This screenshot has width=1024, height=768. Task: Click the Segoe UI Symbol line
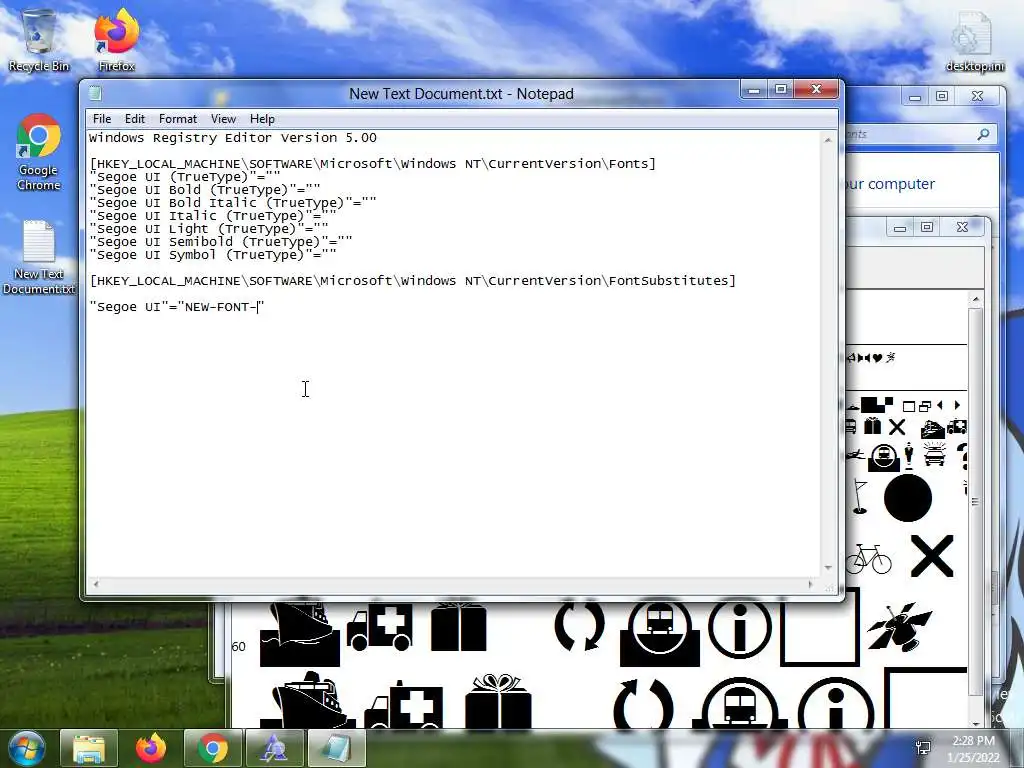point(213,255)
